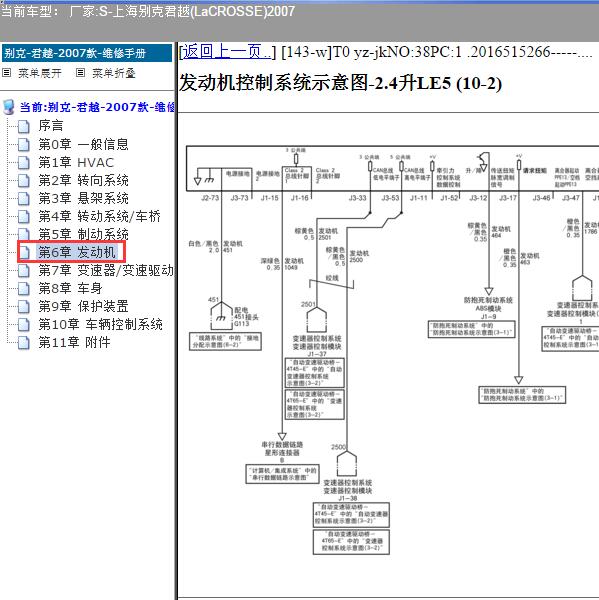The width and height of the screenshot is (599, 600).
Task: Click the page icon beside 第11章 附件
Action: [x=24, y=343]
